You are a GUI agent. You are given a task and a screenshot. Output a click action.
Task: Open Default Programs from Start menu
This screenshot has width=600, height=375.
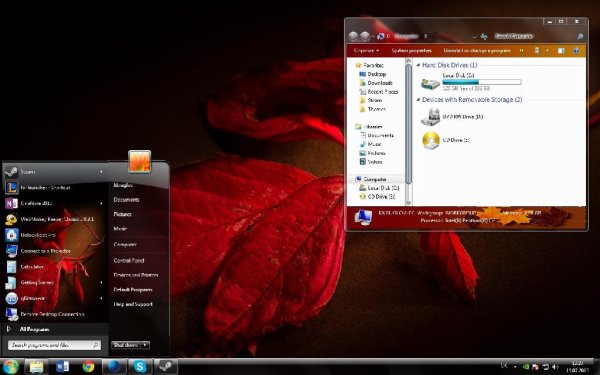(133, 290)
